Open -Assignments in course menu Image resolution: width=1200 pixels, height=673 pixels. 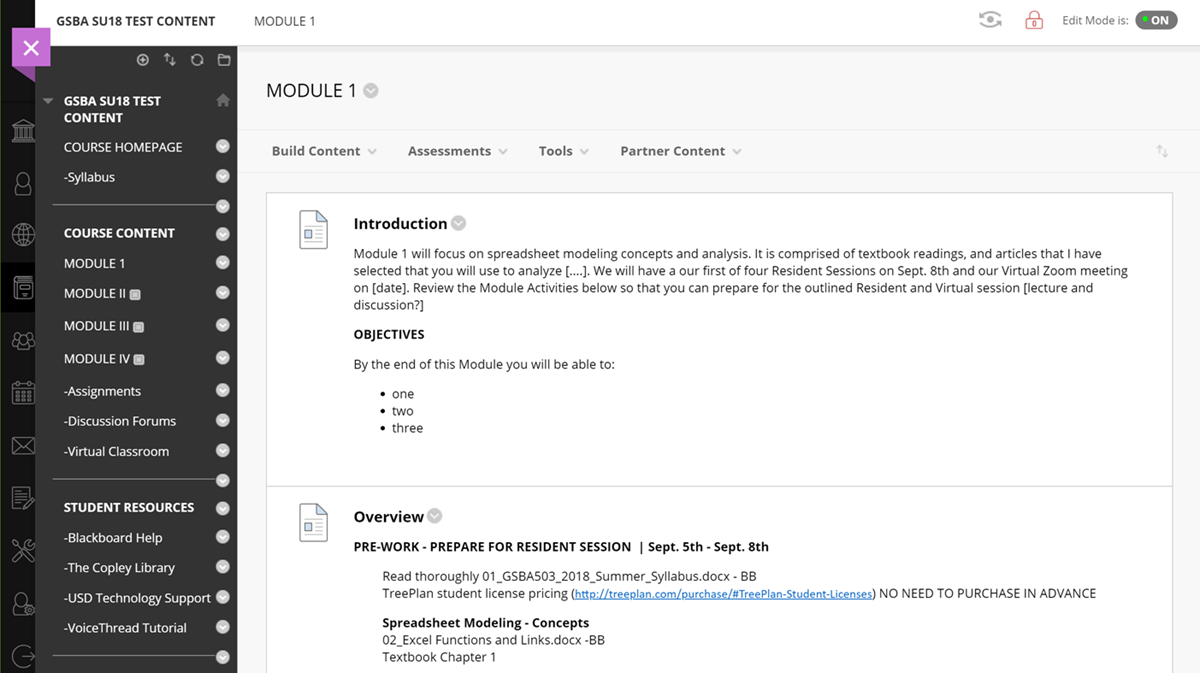point(102,391)
